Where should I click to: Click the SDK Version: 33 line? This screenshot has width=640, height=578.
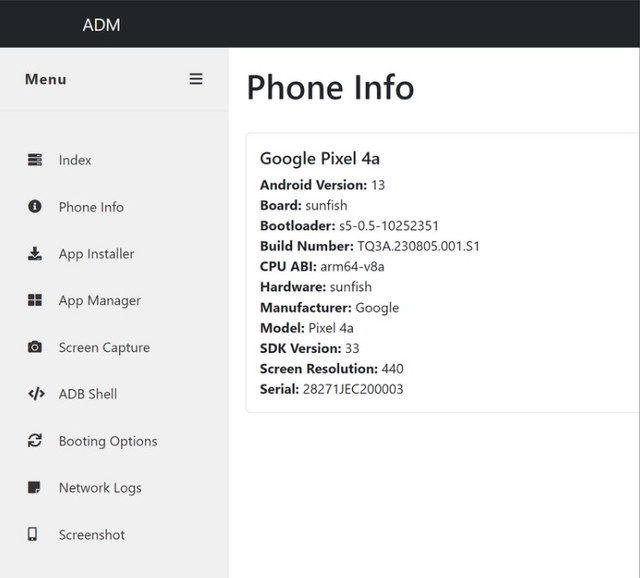pos(309,348)
